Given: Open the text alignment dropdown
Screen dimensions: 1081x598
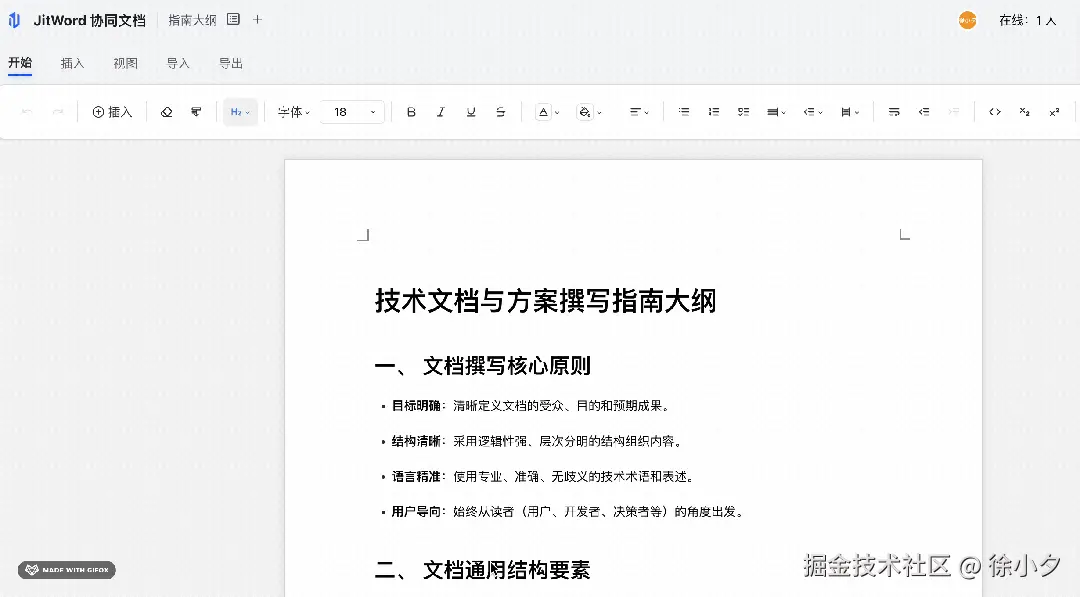Looking at the screenshot, I should 639,112.
